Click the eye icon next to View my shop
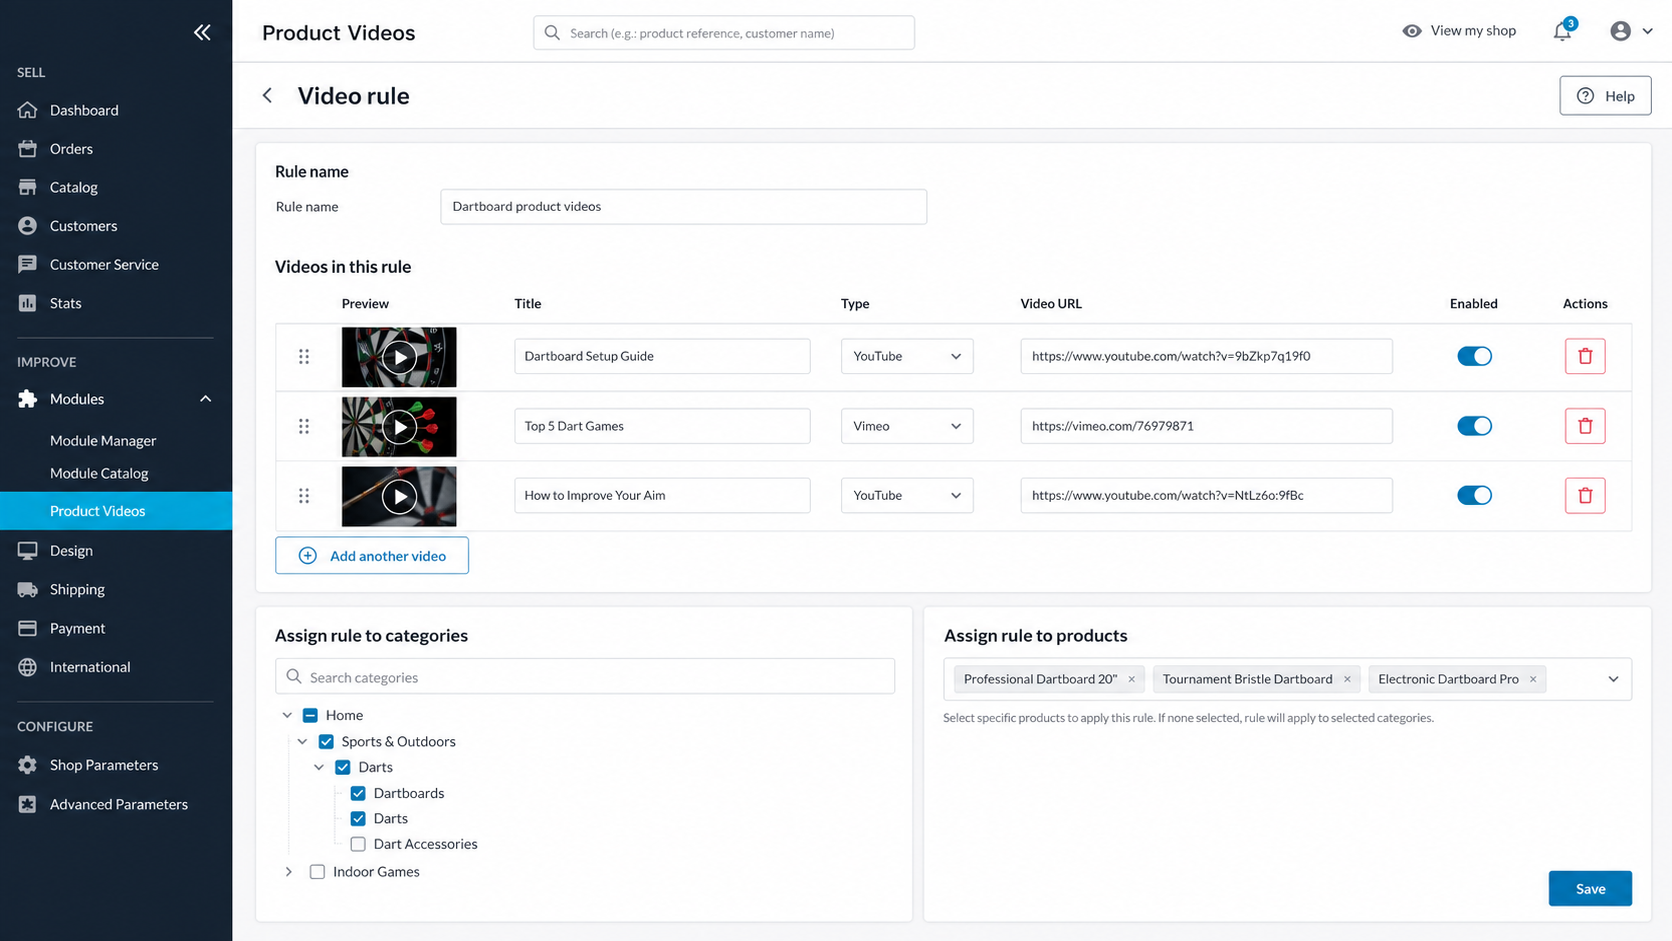1672x941 pixels. tap(1412, 31)
